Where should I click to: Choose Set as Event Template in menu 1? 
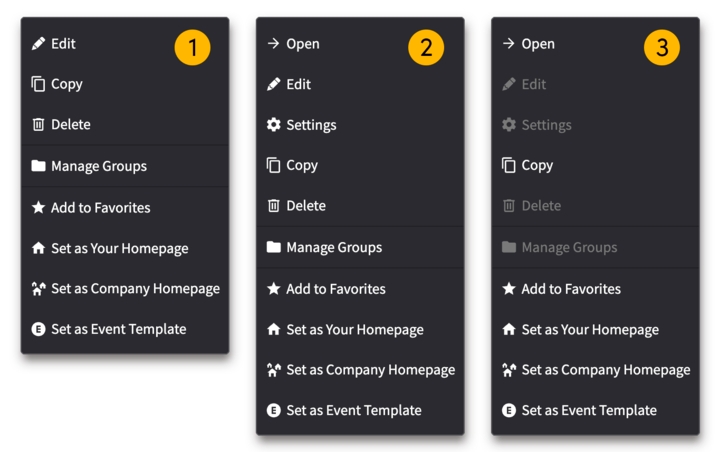point(118,329)
